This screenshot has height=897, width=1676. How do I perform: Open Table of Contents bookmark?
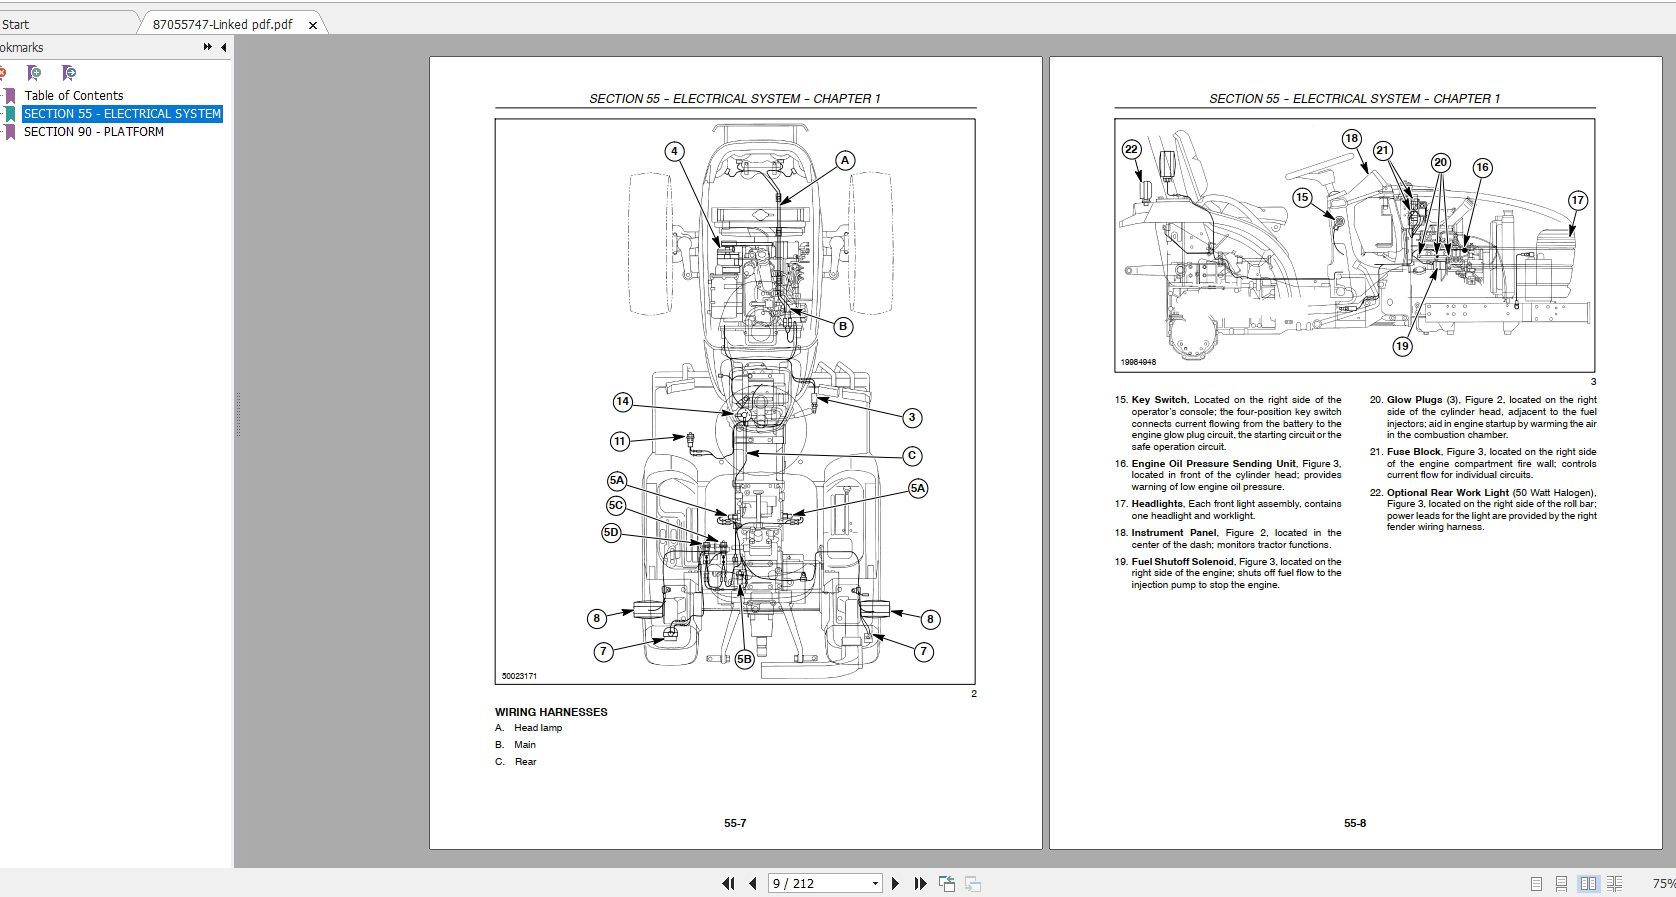tap(74, 96)
